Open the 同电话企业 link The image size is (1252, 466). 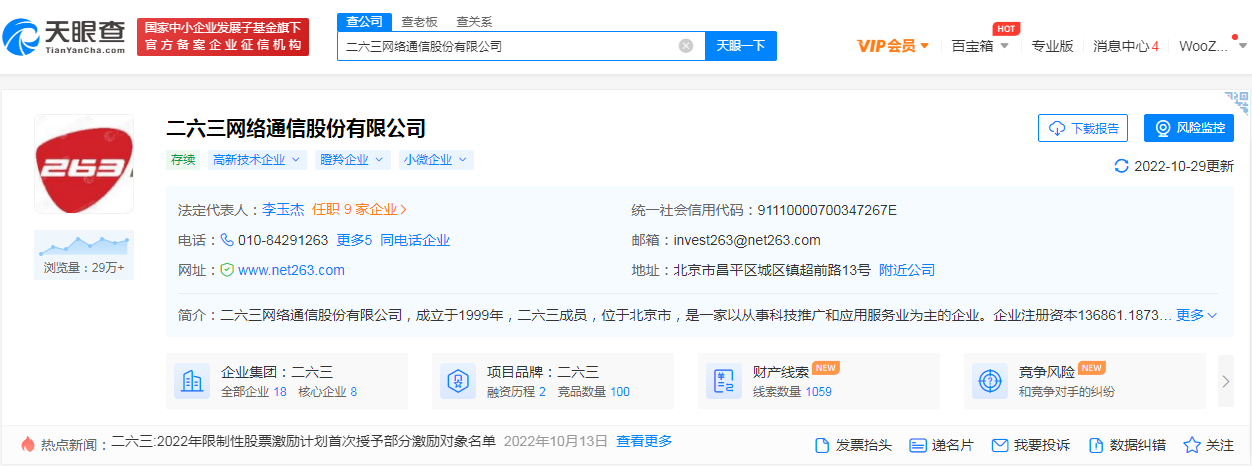click(415, 240)
